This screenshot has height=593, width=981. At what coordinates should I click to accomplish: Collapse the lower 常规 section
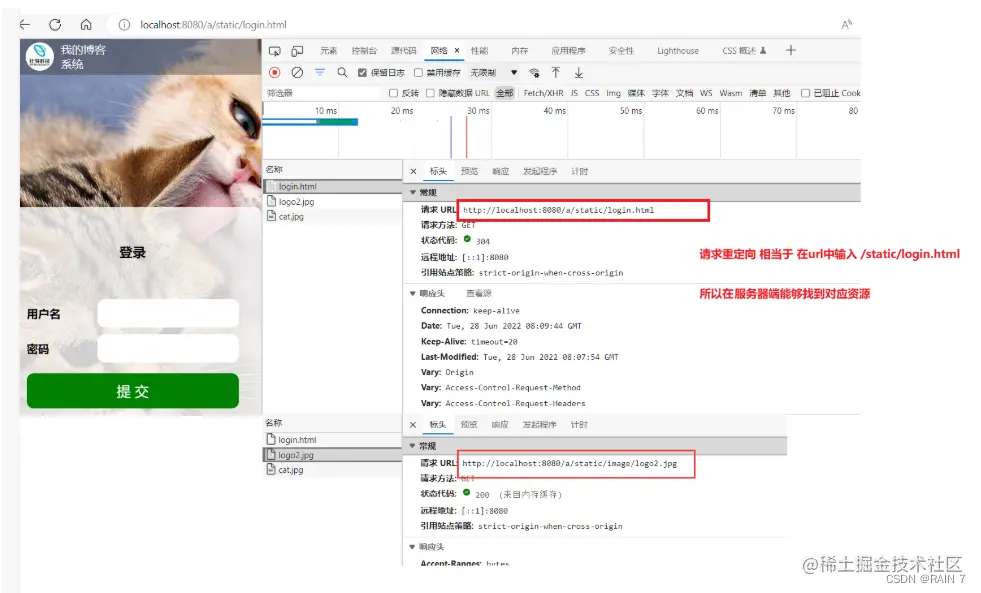coord(412,446)
